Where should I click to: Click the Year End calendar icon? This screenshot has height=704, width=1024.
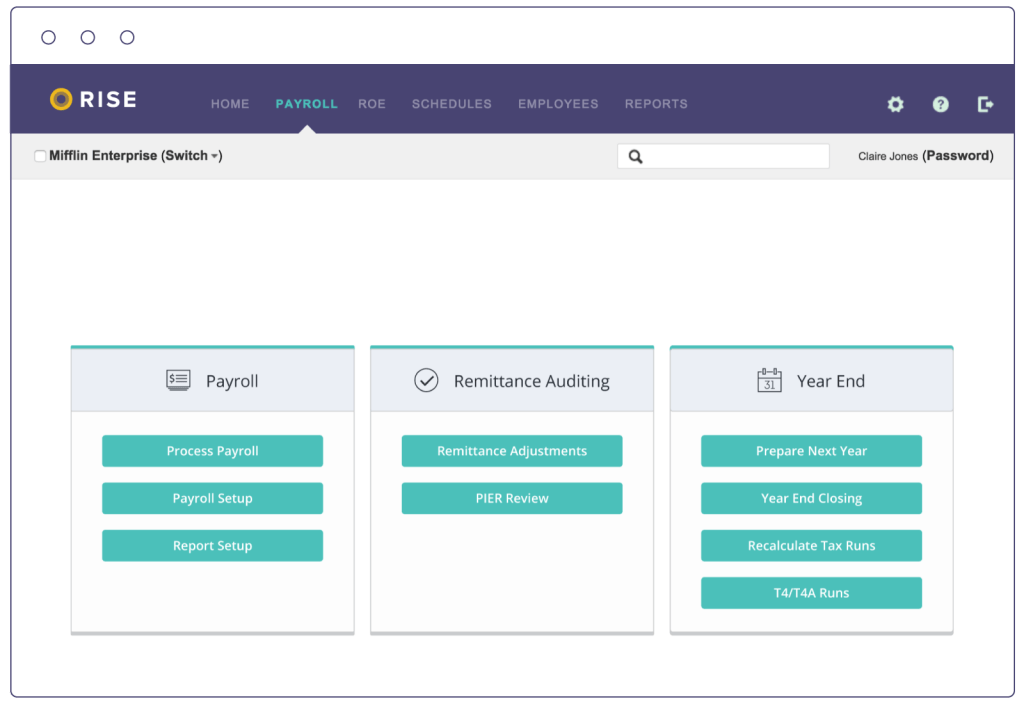pos(769,380)
